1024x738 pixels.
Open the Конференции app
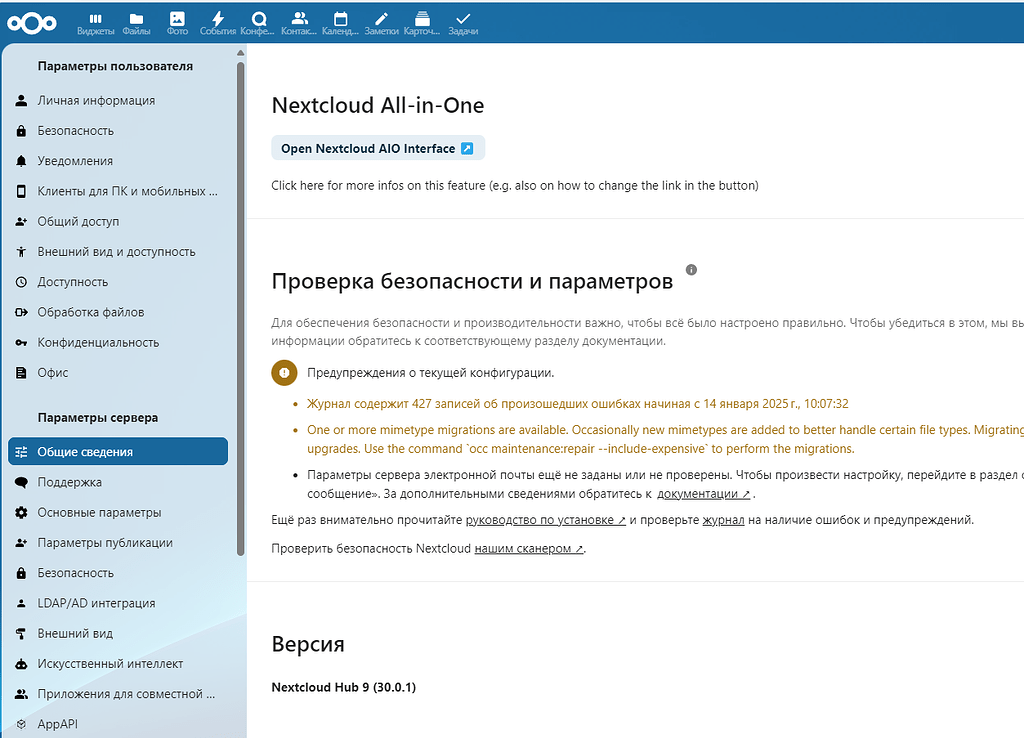click(258, 22)
